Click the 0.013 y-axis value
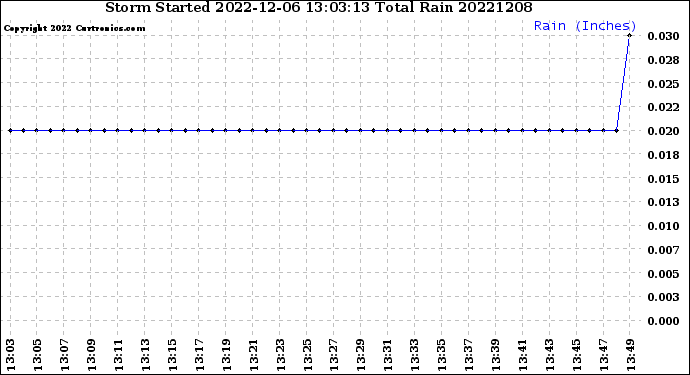The image size is (690, 375). coord(663,202)
